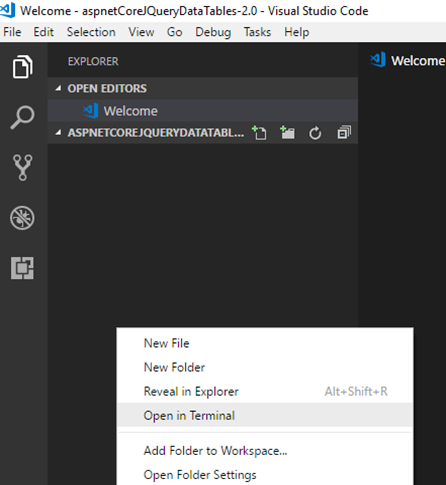Open the Source Control view

pos(23,168)
